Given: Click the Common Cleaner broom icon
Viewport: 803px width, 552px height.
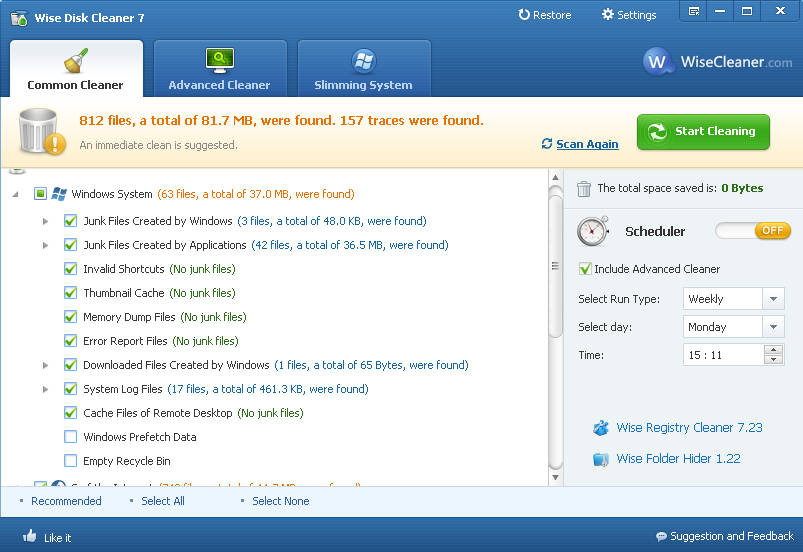Looking at the screenshot, I should click(x=76, y=61).
